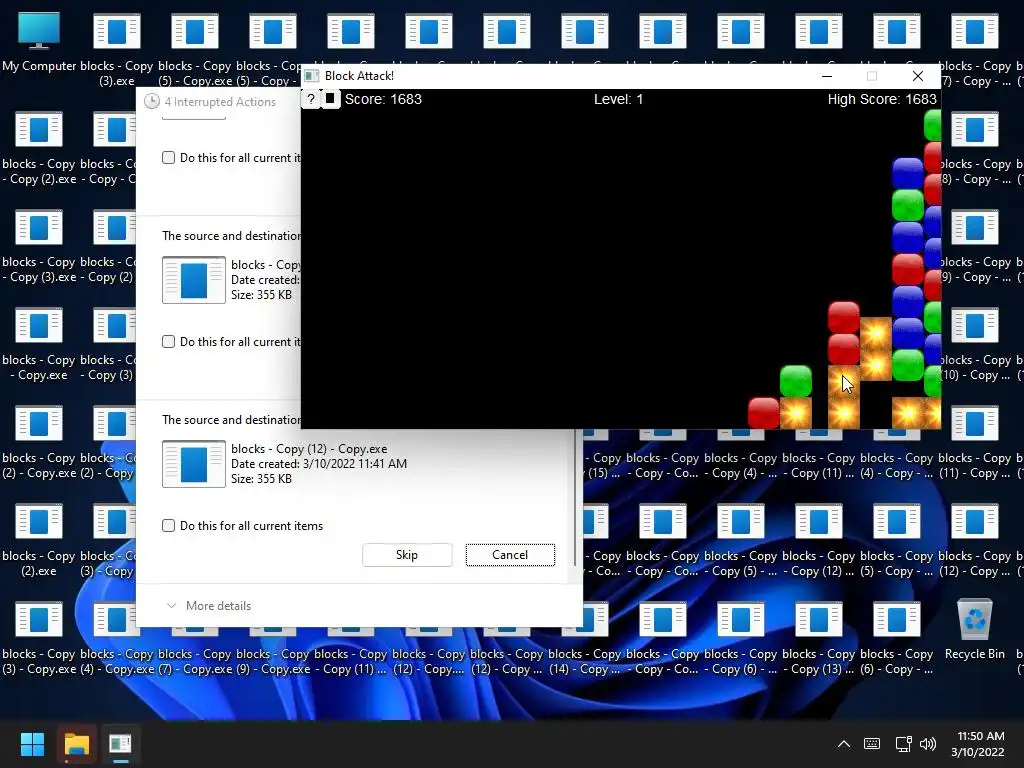This screenshot has height=768, width=1024.
Task: Click the Block Attack! title bar text
Action: click(359, 76)
